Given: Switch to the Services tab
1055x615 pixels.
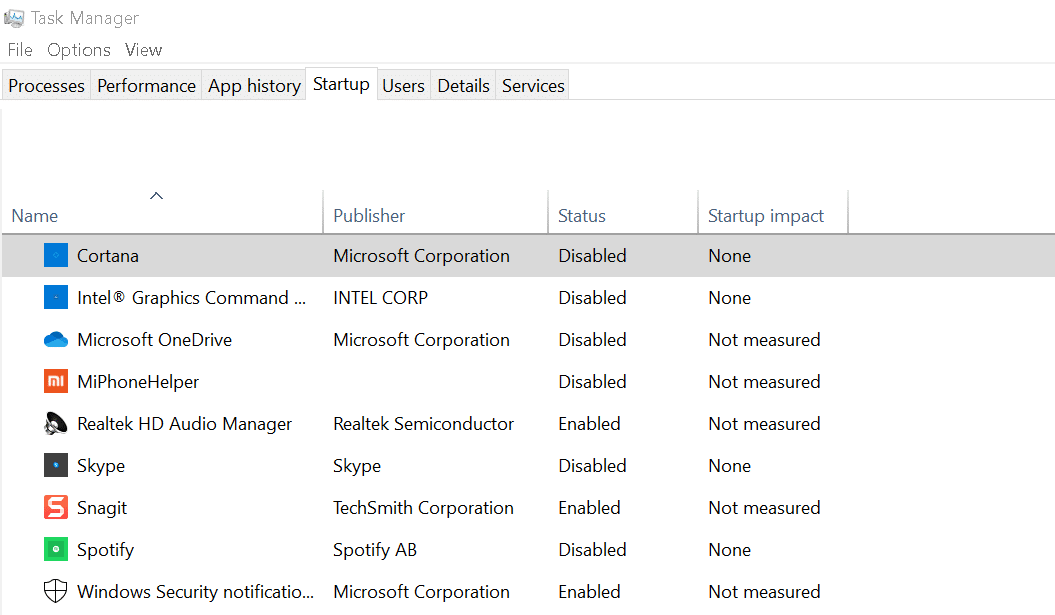Looking at the screenshot, I should [533, 85].
